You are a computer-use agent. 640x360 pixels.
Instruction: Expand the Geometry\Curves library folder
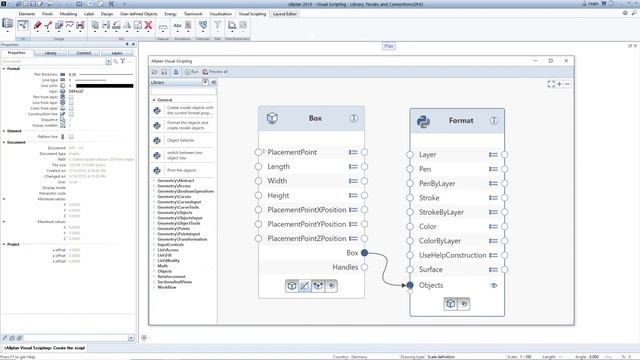coord(154,196)
